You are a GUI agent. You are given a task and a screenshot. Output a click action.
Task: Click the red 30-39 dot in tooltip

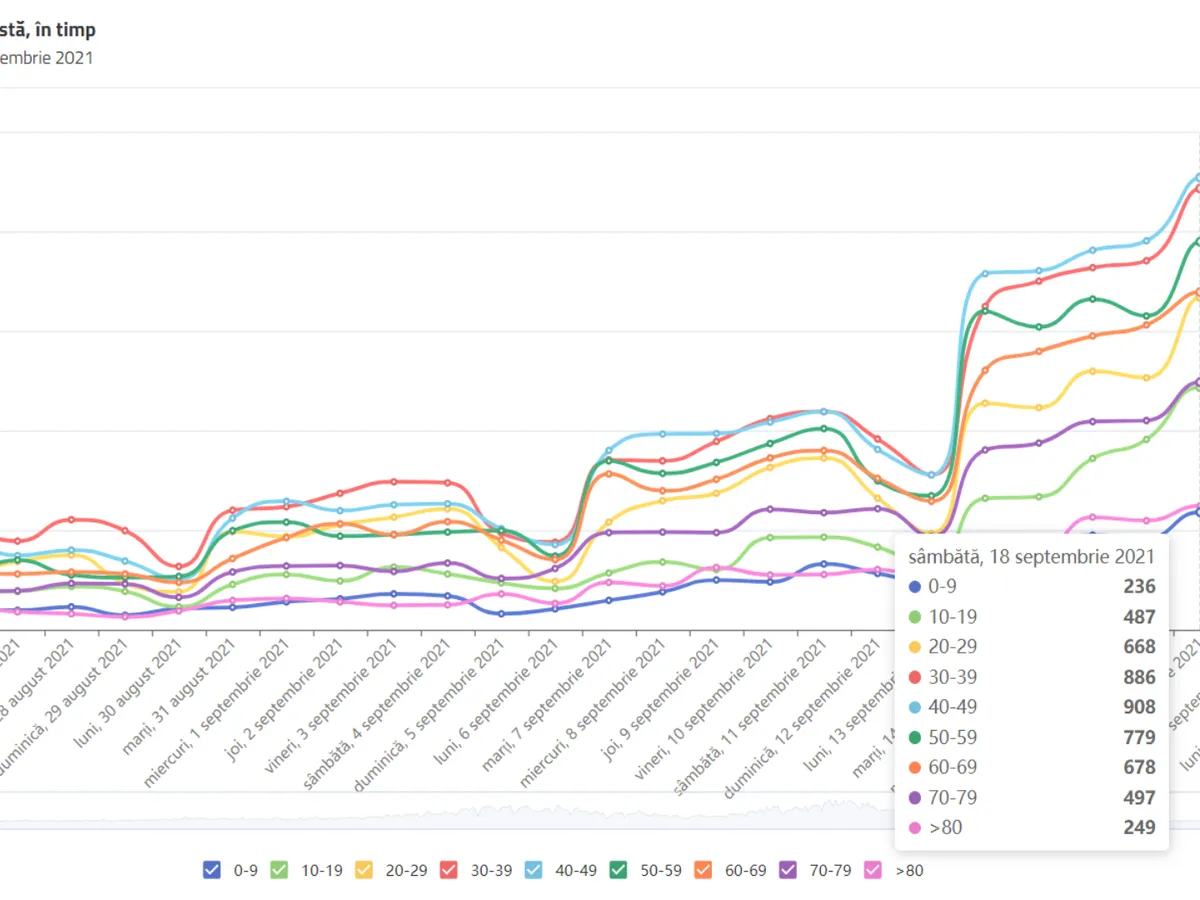tap(914, 677)
